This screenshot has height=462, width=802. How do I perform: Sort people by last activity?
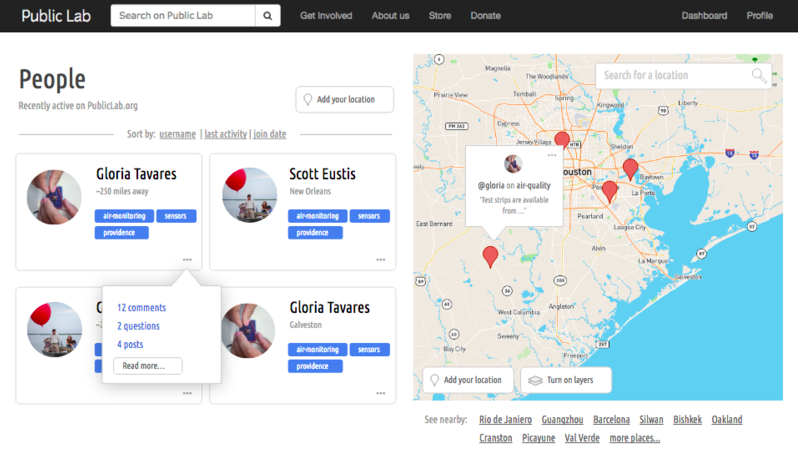pyautogui.click(x=226, y=134)
